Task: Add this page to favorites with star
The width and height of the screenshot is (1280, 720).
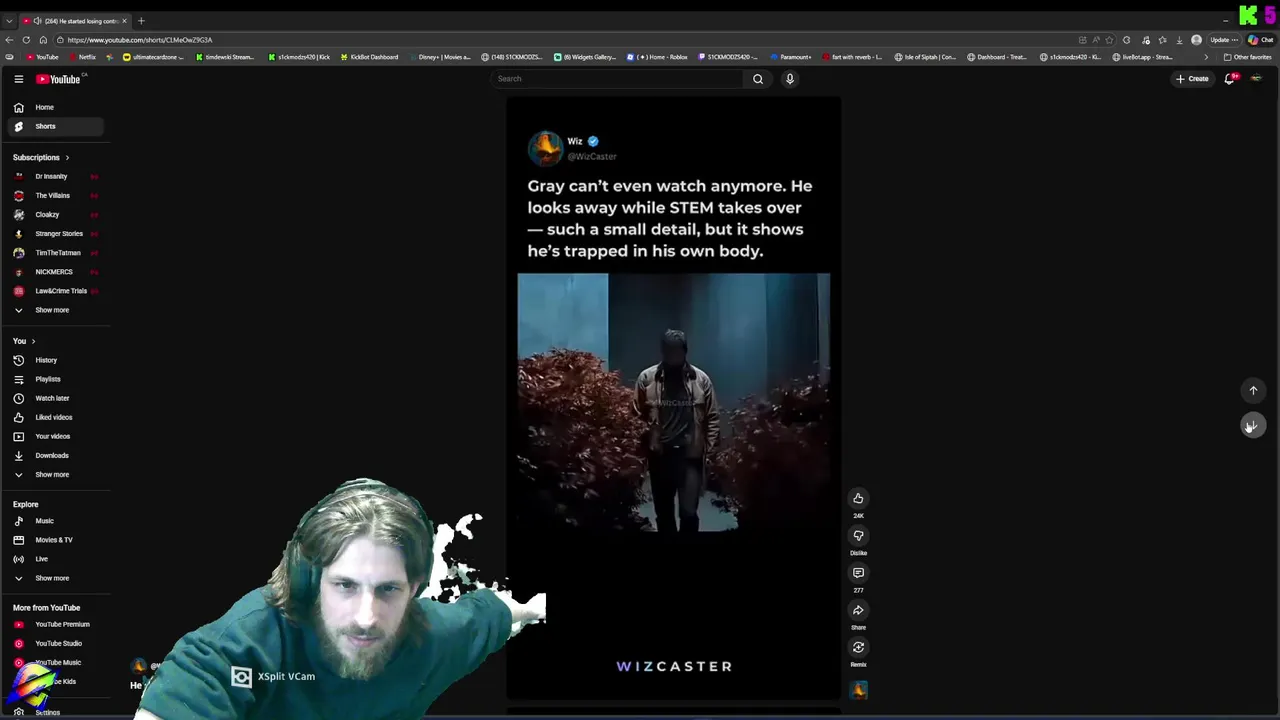Action: 1109,40
